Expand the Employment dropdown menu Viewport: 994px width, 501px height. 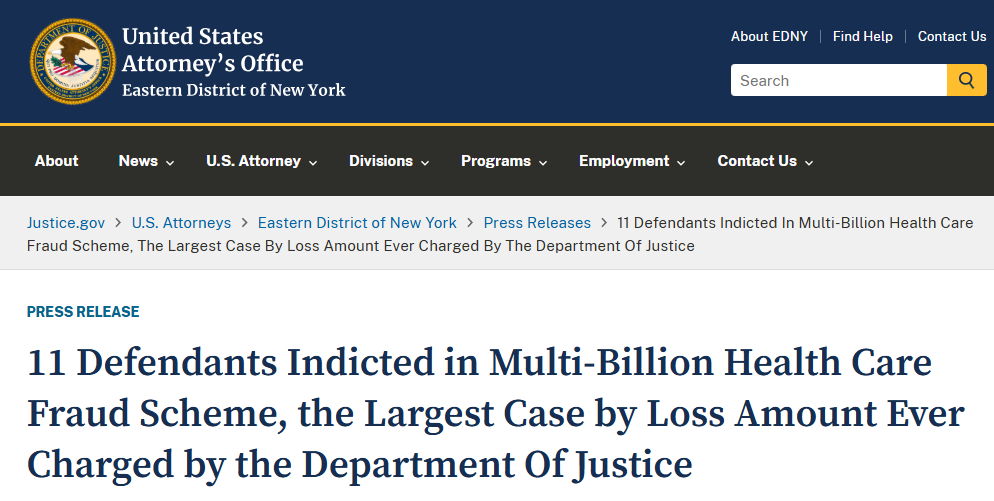(632, 161)
